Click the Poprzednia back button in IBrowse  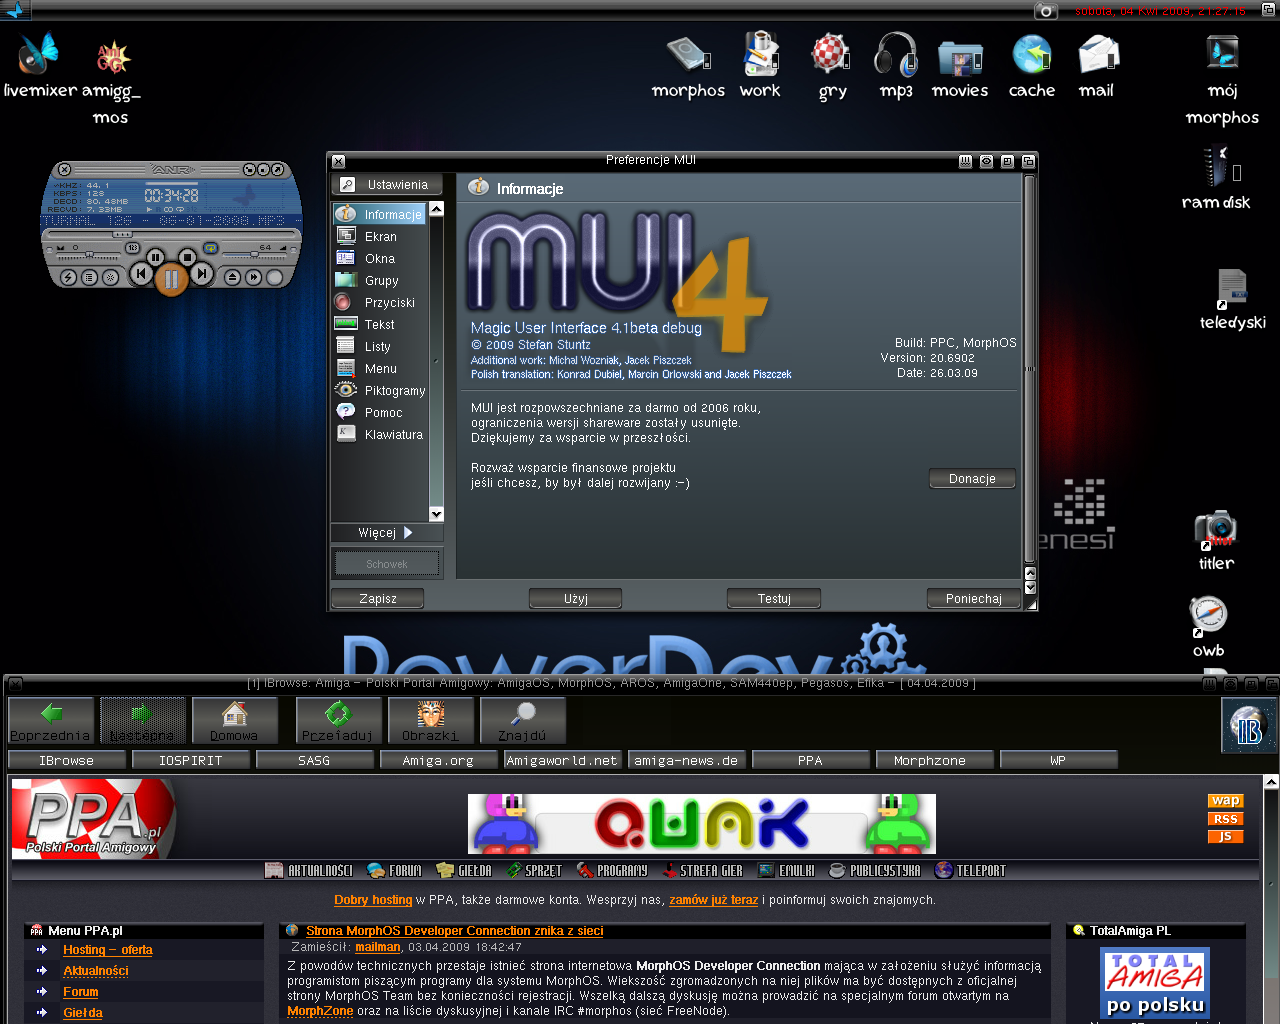(x=51, y=721)
